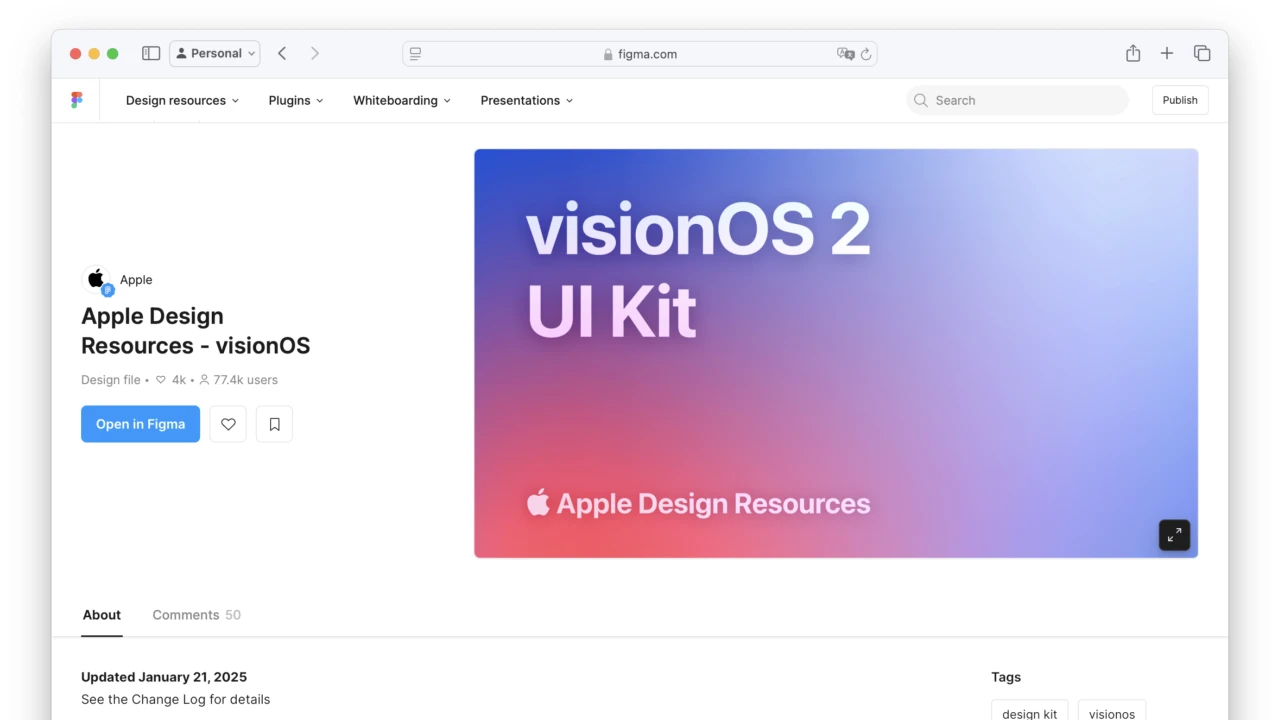Click the reader page icon in address bar

[415, 54]
